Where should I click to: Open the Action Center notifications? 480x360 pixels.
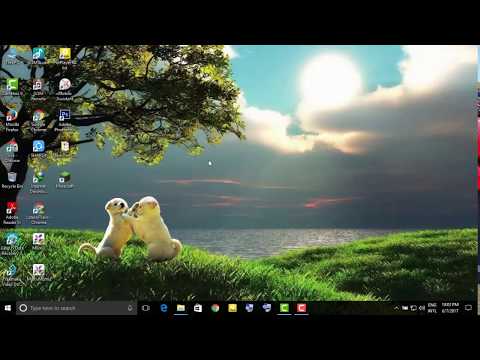[468, 308]
